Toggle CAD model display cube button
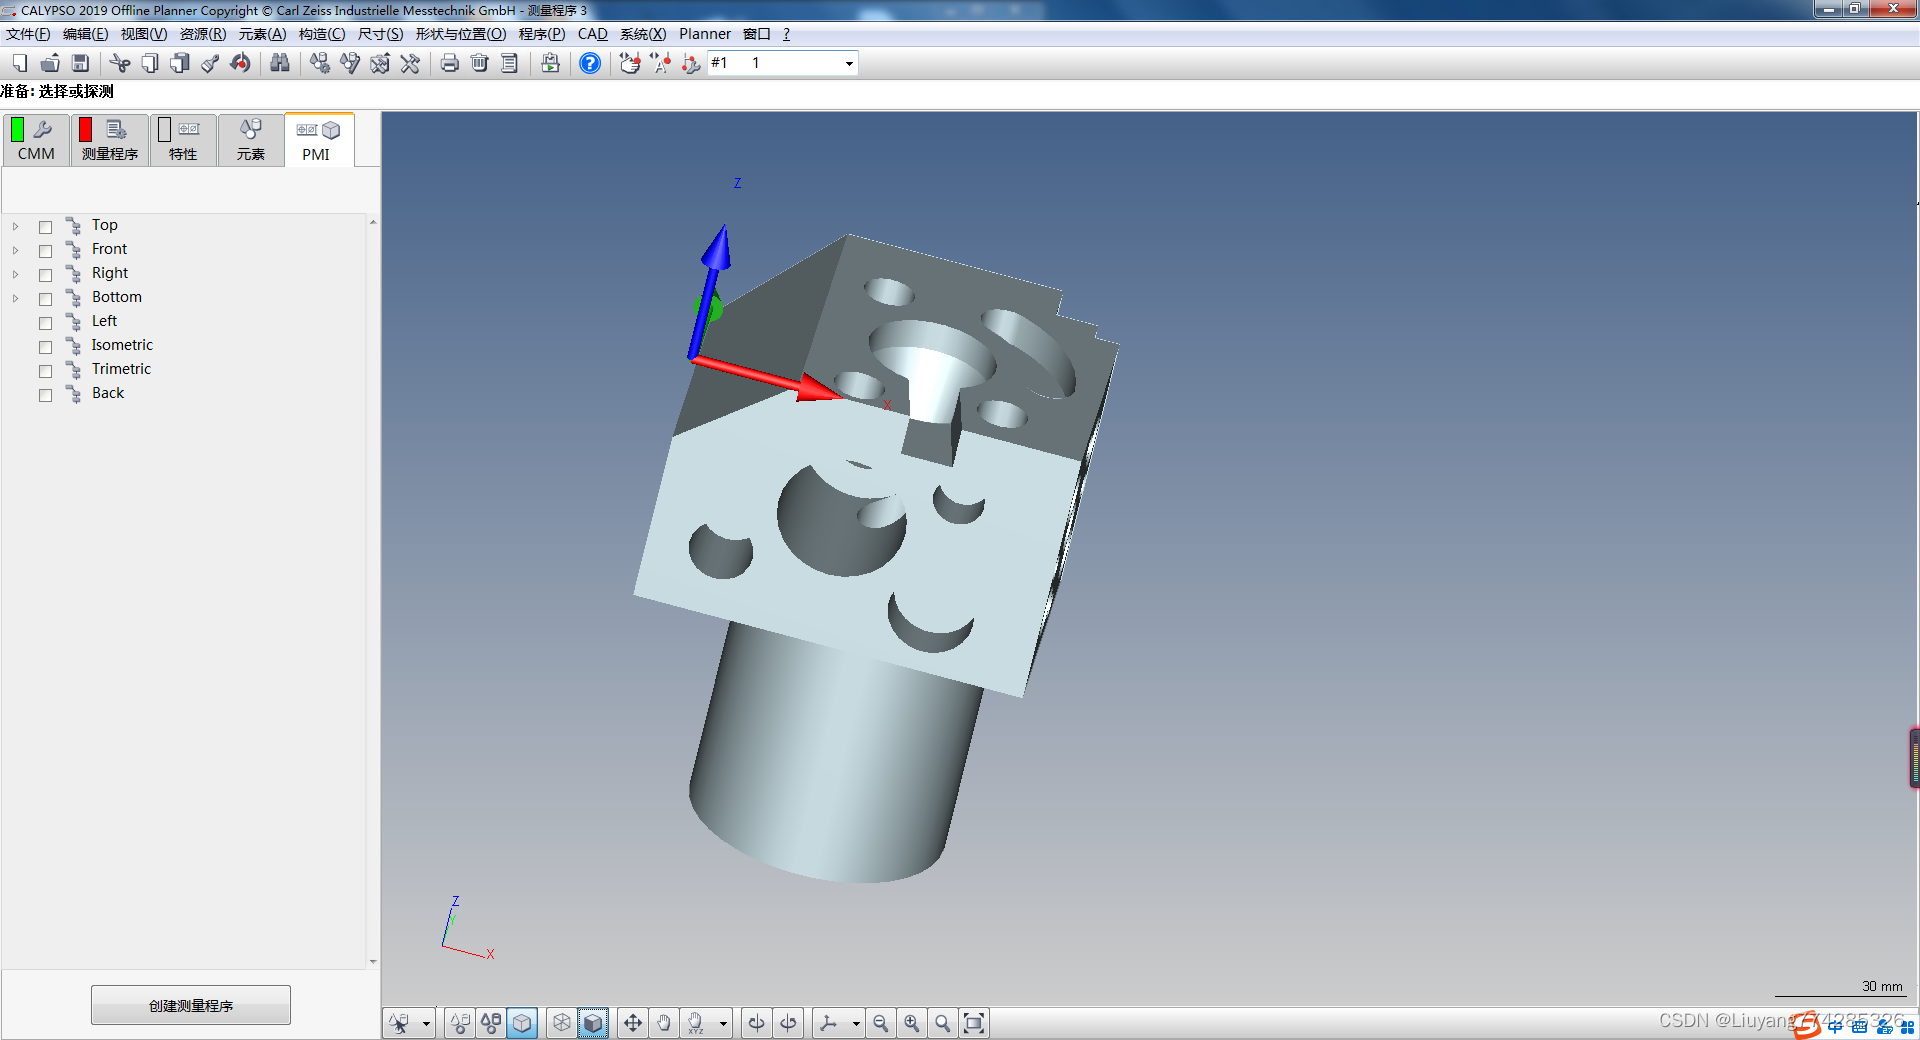Viewport: 1920px width, 1040px height. pyautogui.click(x=522, y=1023)
